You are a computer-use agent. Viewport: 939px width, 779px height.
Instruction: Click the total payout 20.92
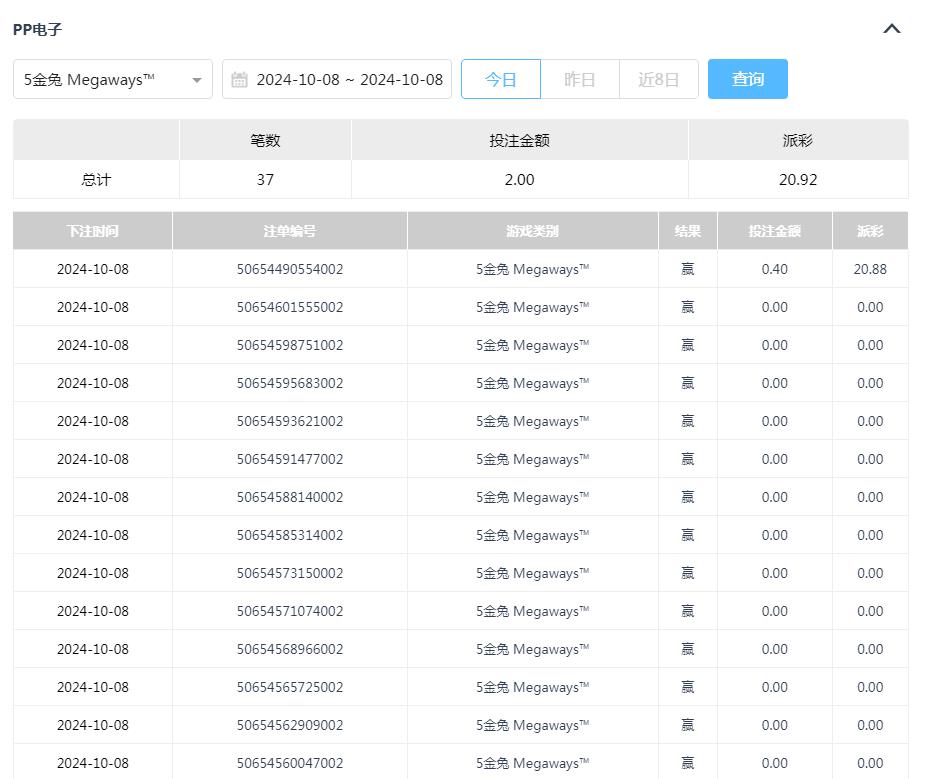tap(798, 180)
